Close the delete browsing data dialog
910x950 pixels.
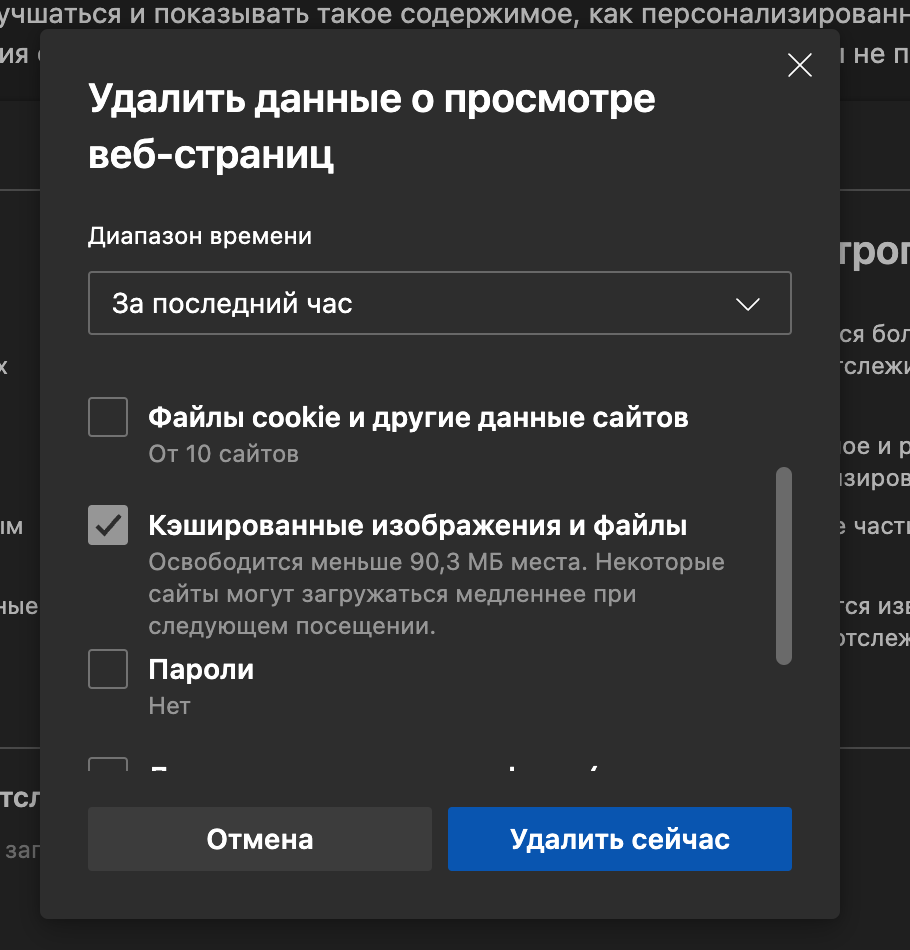pyautogui.click(x=799, y=66)
